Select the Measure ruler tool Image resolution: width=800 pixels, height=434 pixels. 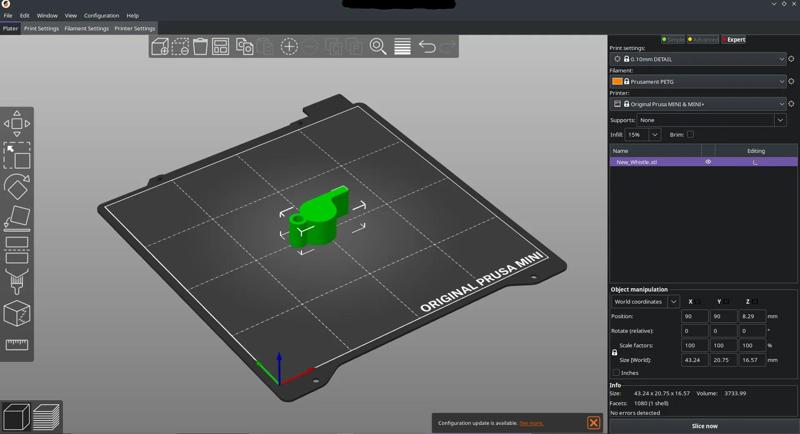pos(17,345)
